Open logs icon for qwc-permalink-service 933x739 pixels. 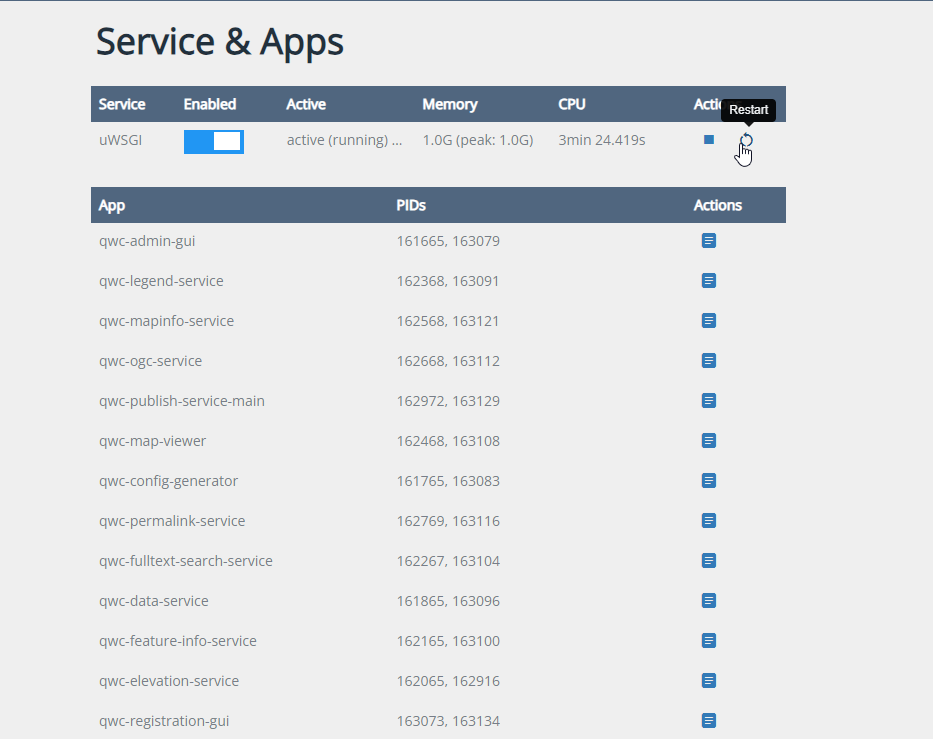[x=709, y=521]
